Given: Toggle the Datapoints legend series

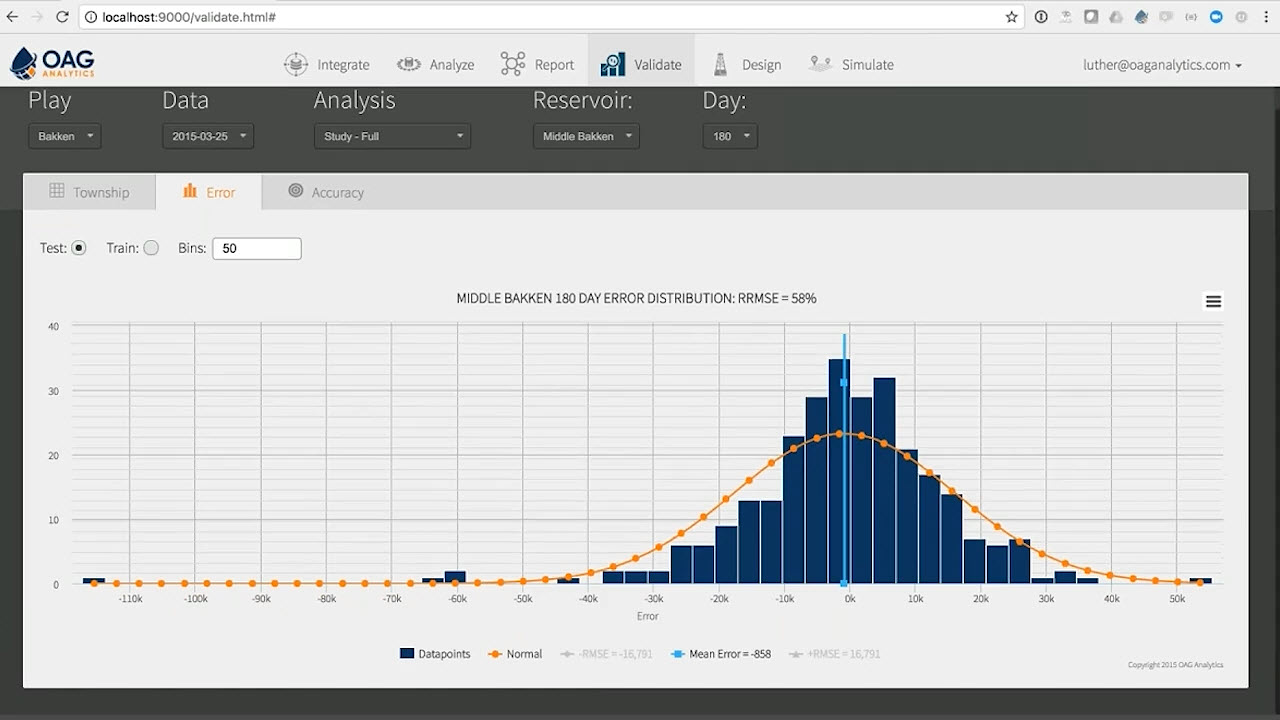Looking at the screenshot, I should (435, 654).
